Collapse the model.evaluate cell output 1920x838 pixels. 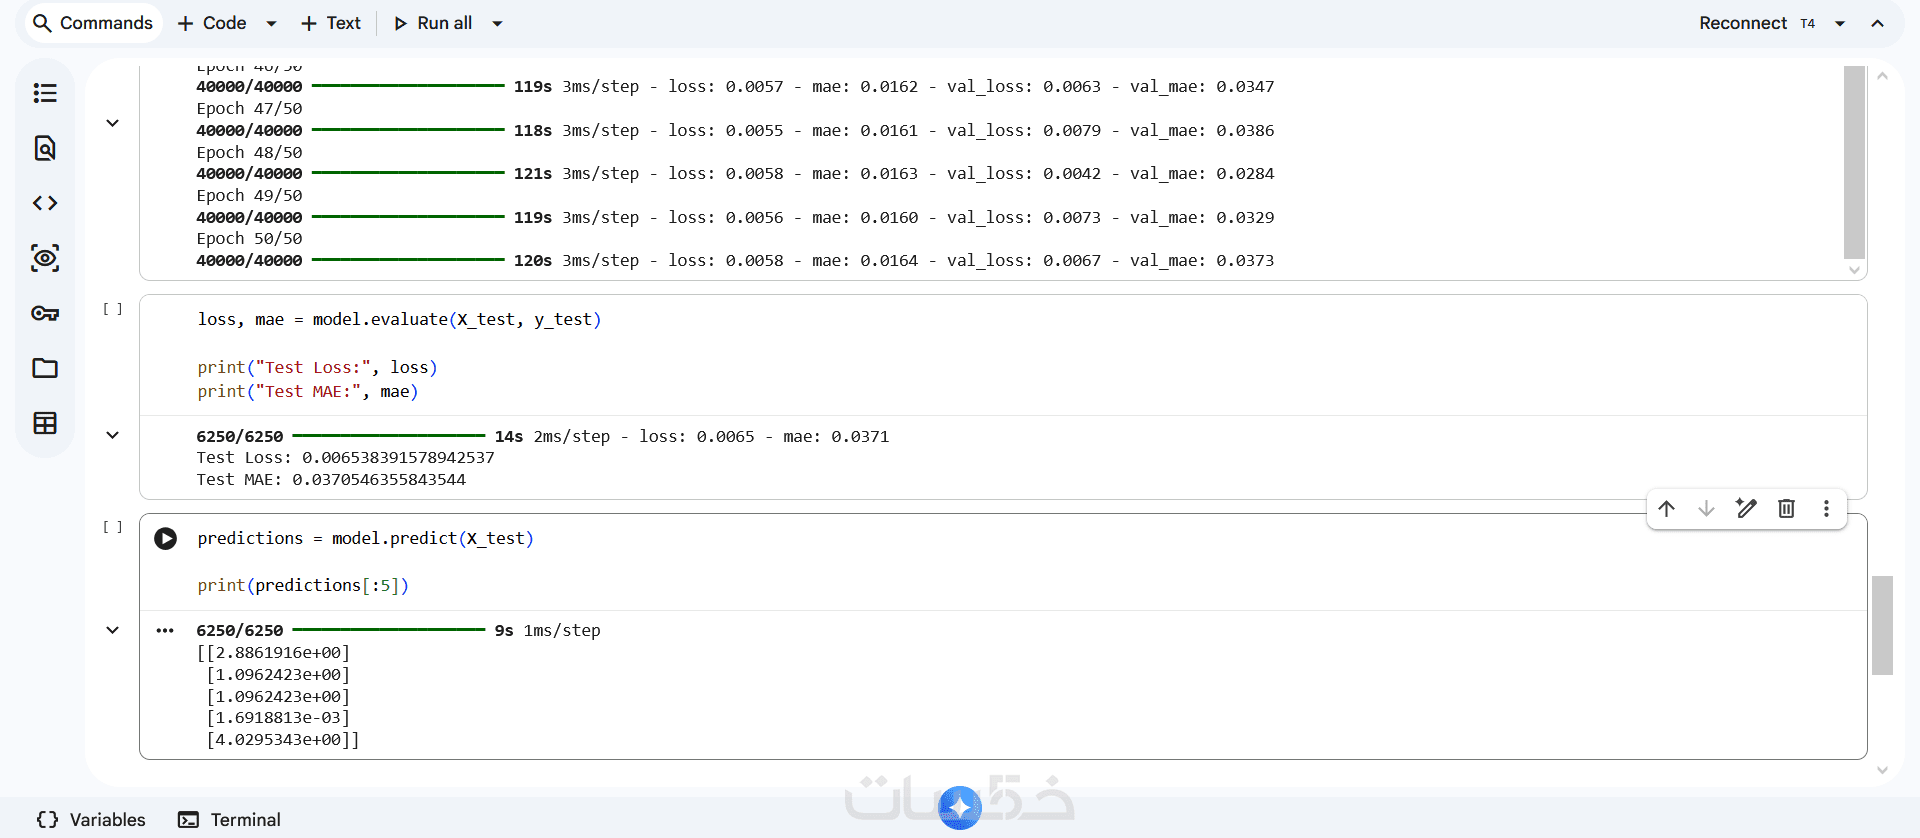point(113,435)
